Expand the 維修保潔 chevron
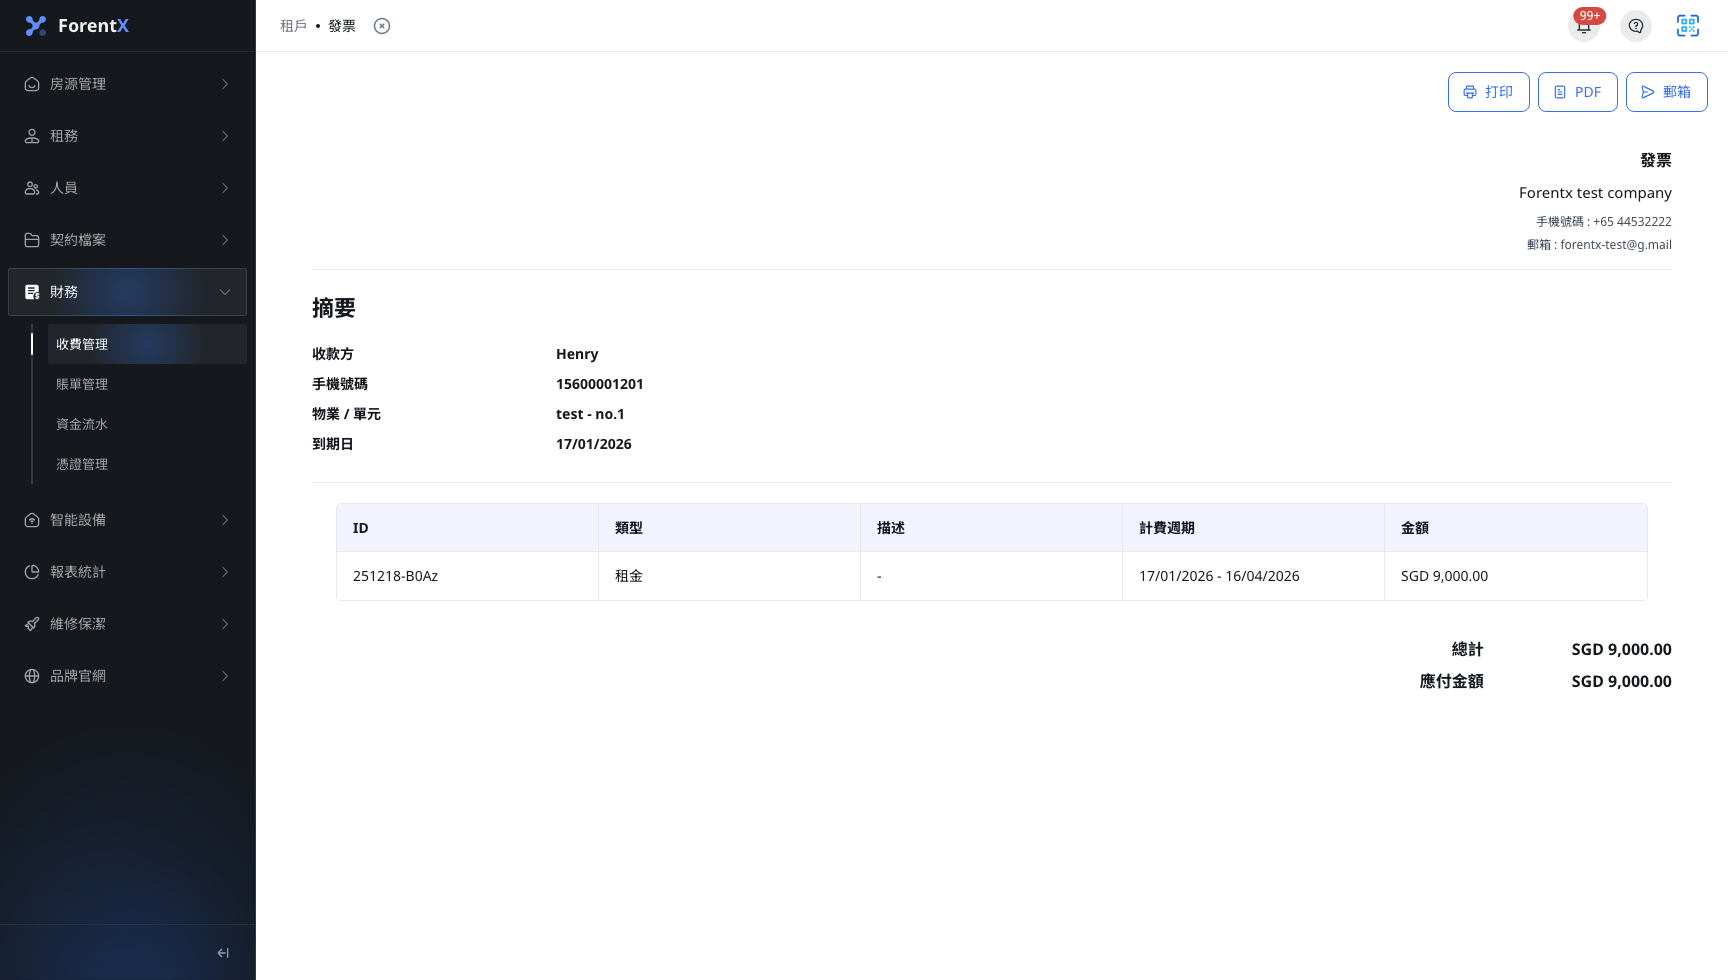The height and width of the screenshot is (980, 1728). click(x=225, y=624)
